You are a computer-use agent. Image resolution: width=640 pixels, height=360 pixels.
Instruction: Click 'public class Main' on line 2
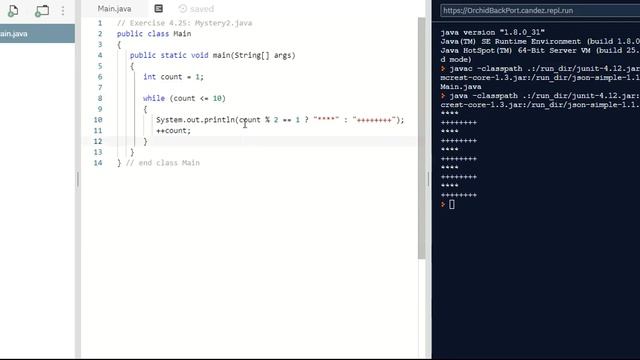tap(154, 34)
